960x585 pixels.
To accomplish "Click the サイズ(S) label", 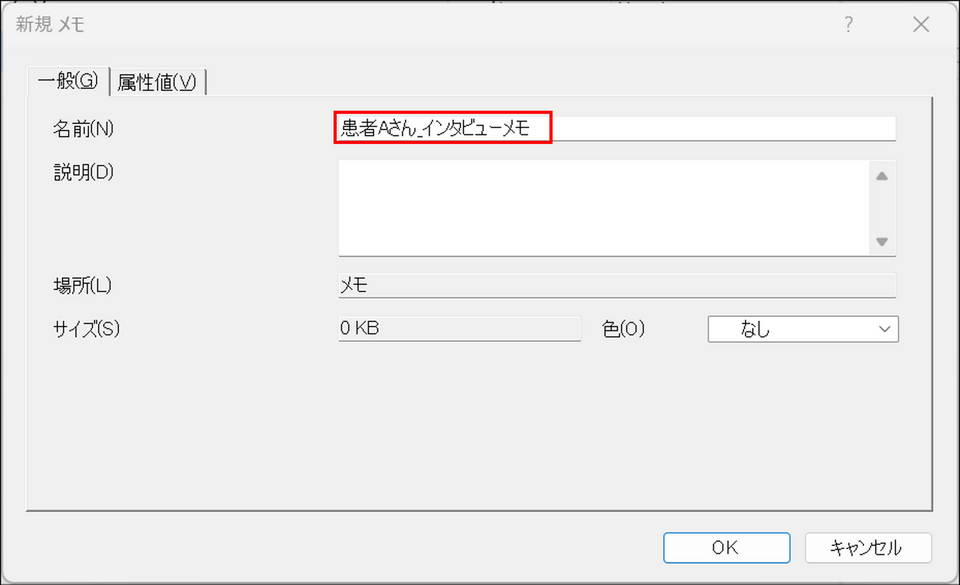I will [x=86, y=328].
